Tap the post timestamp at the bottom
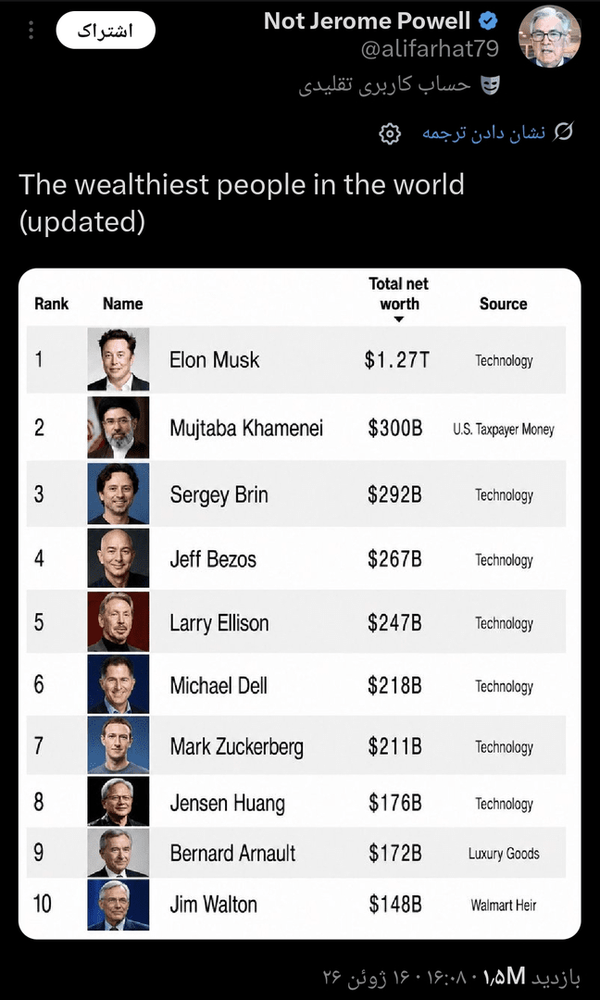Image resolution: width=600 pixels, height=1000 pixels. coord(398,976)
